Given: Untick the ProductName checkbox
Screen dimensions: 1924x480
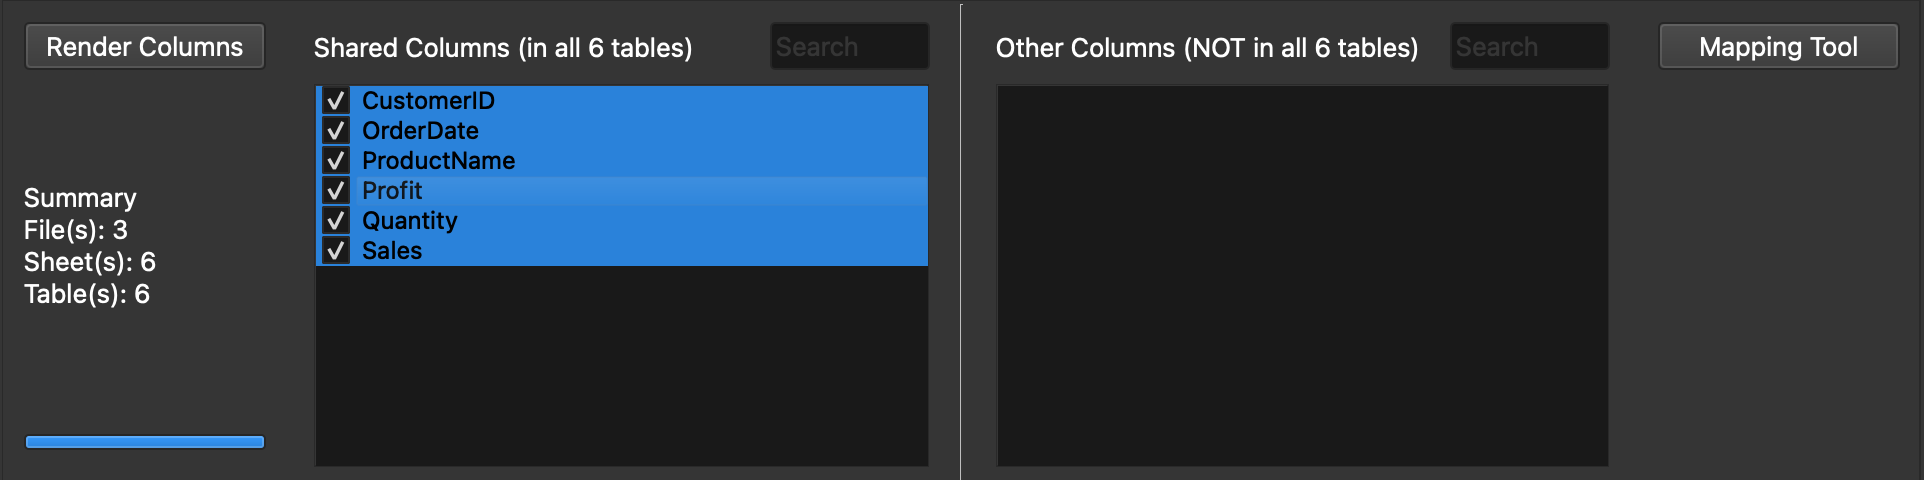Looking at the screenshot, I should click(x=336, y=161).
